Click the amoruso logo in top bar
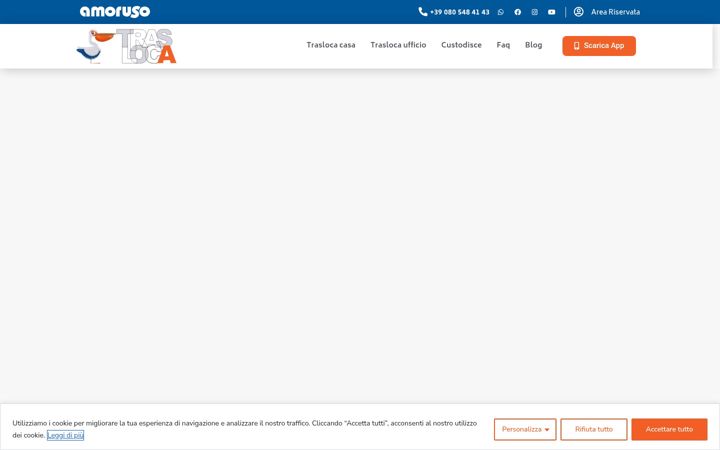Screen dimensions: 720x450 tap(115, 11)
